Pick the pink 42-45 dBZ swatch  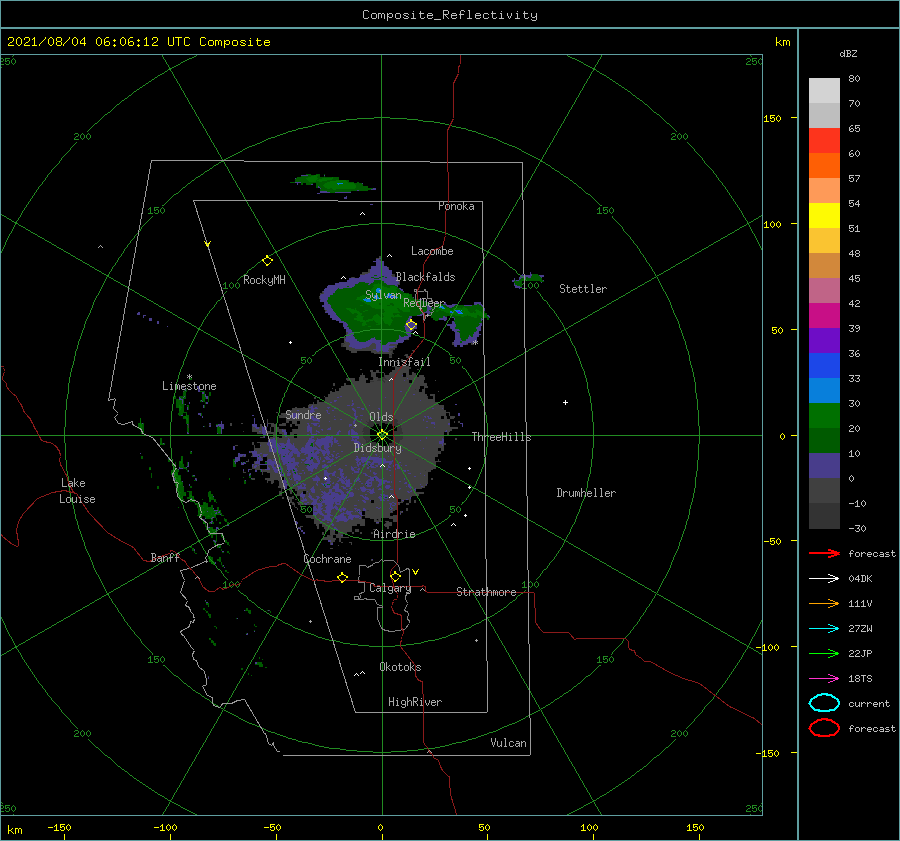tap(824, 290)
